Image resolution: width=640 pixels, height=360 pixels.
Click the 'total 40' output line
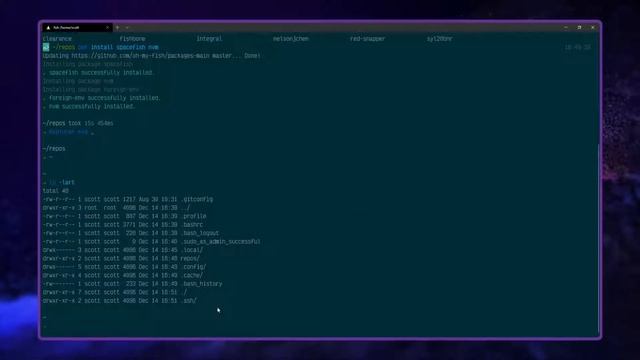tap(56, 191)
